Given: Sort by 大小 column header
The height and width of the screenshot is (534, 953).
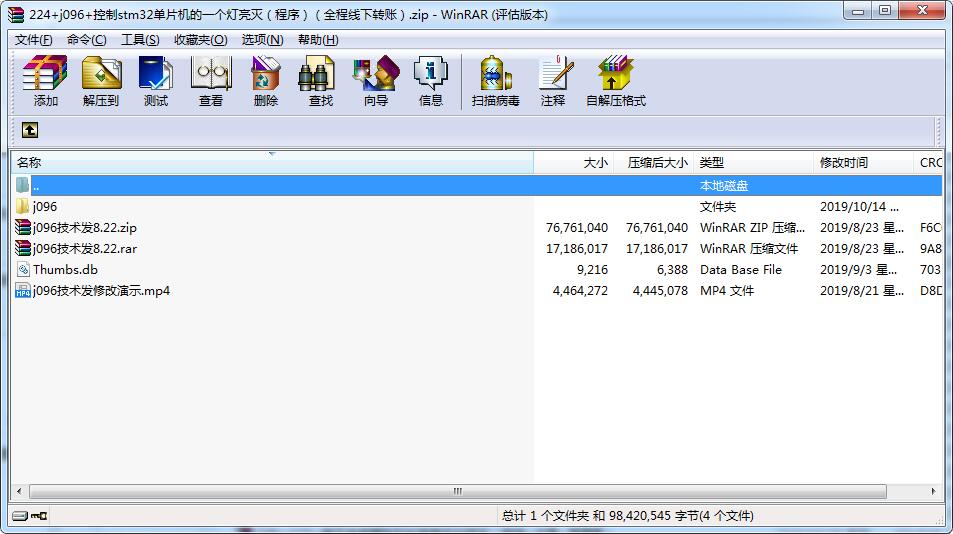Looking at the screenshot, I should [x=573, y=163].
